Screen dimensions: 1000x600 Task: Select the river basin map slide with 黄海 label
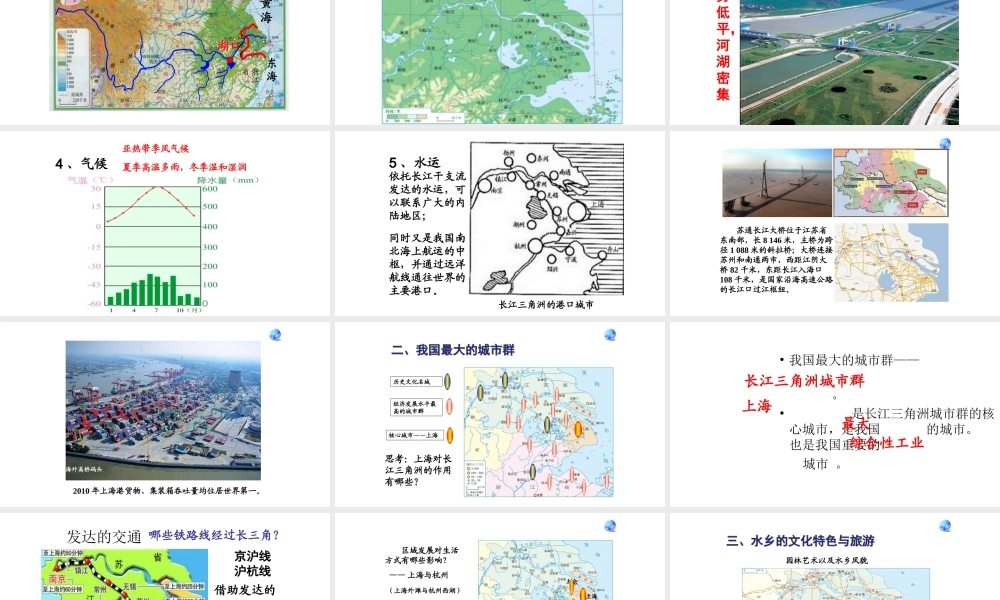click(165, 62)
